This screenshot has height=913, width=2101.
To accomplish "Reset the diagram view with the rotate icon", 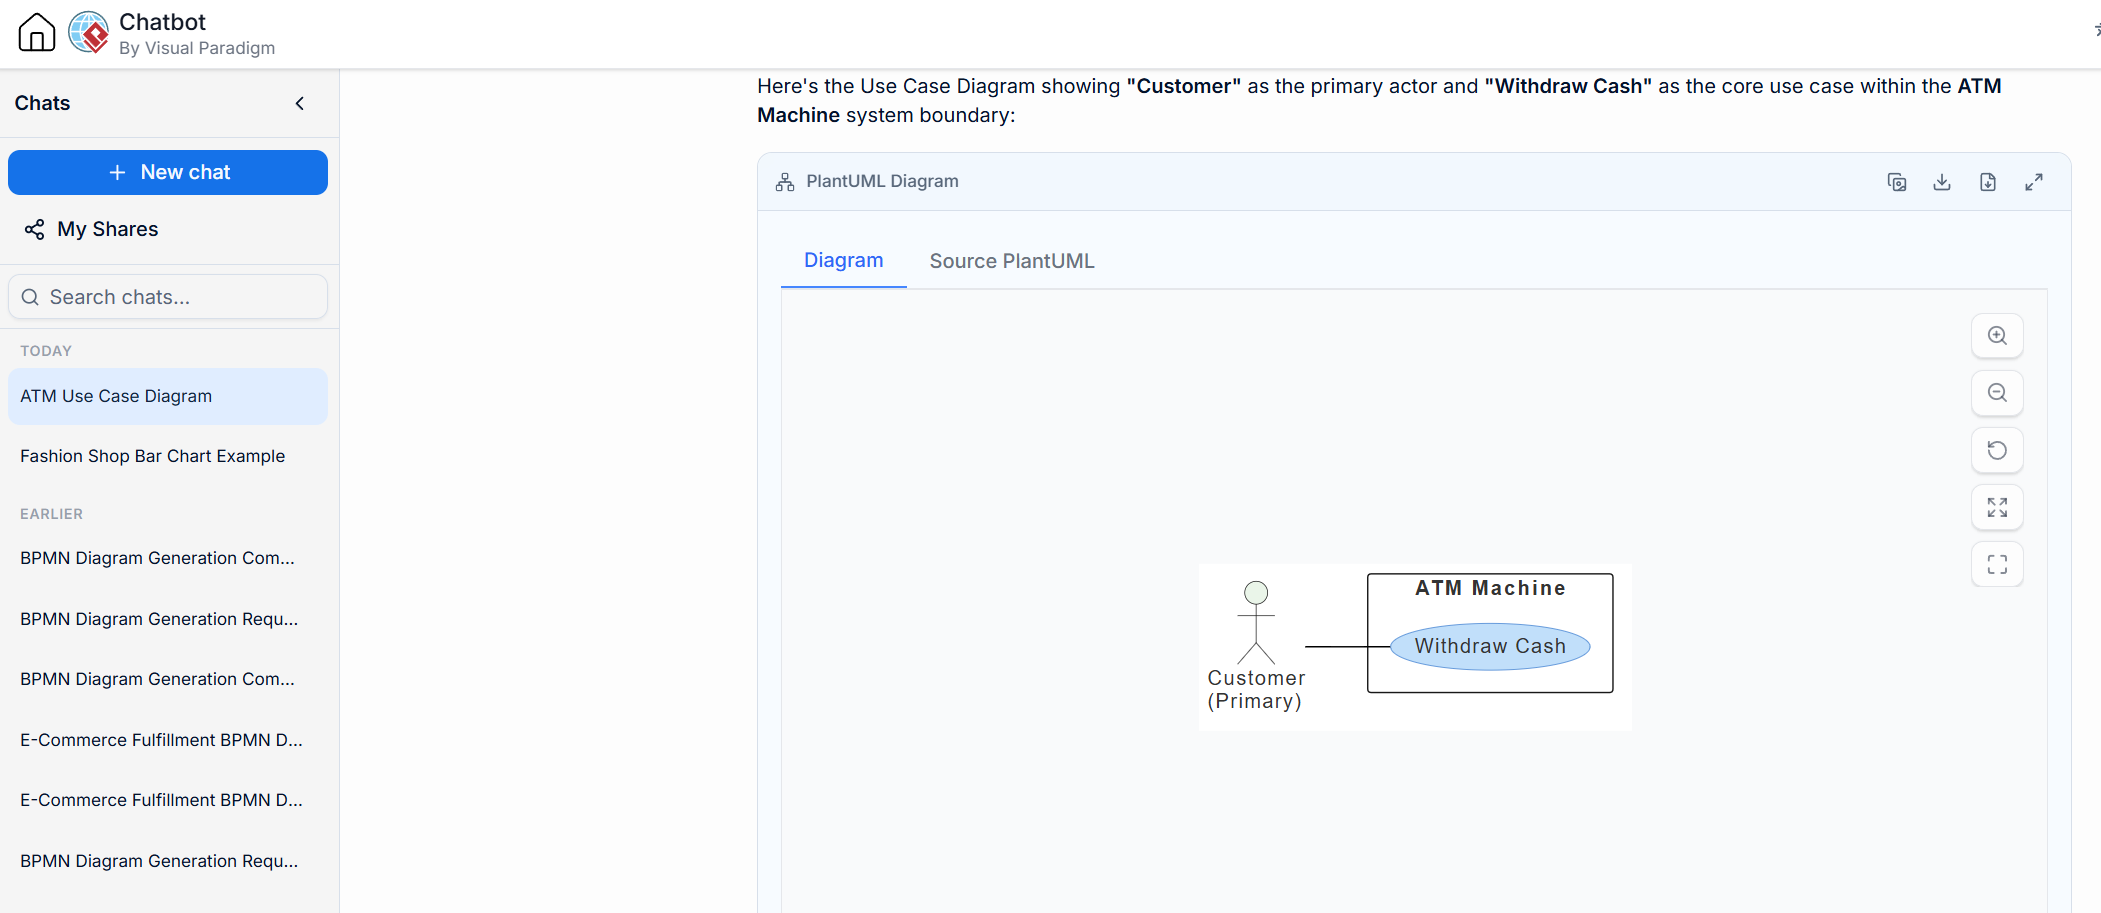I will 1997,450.
